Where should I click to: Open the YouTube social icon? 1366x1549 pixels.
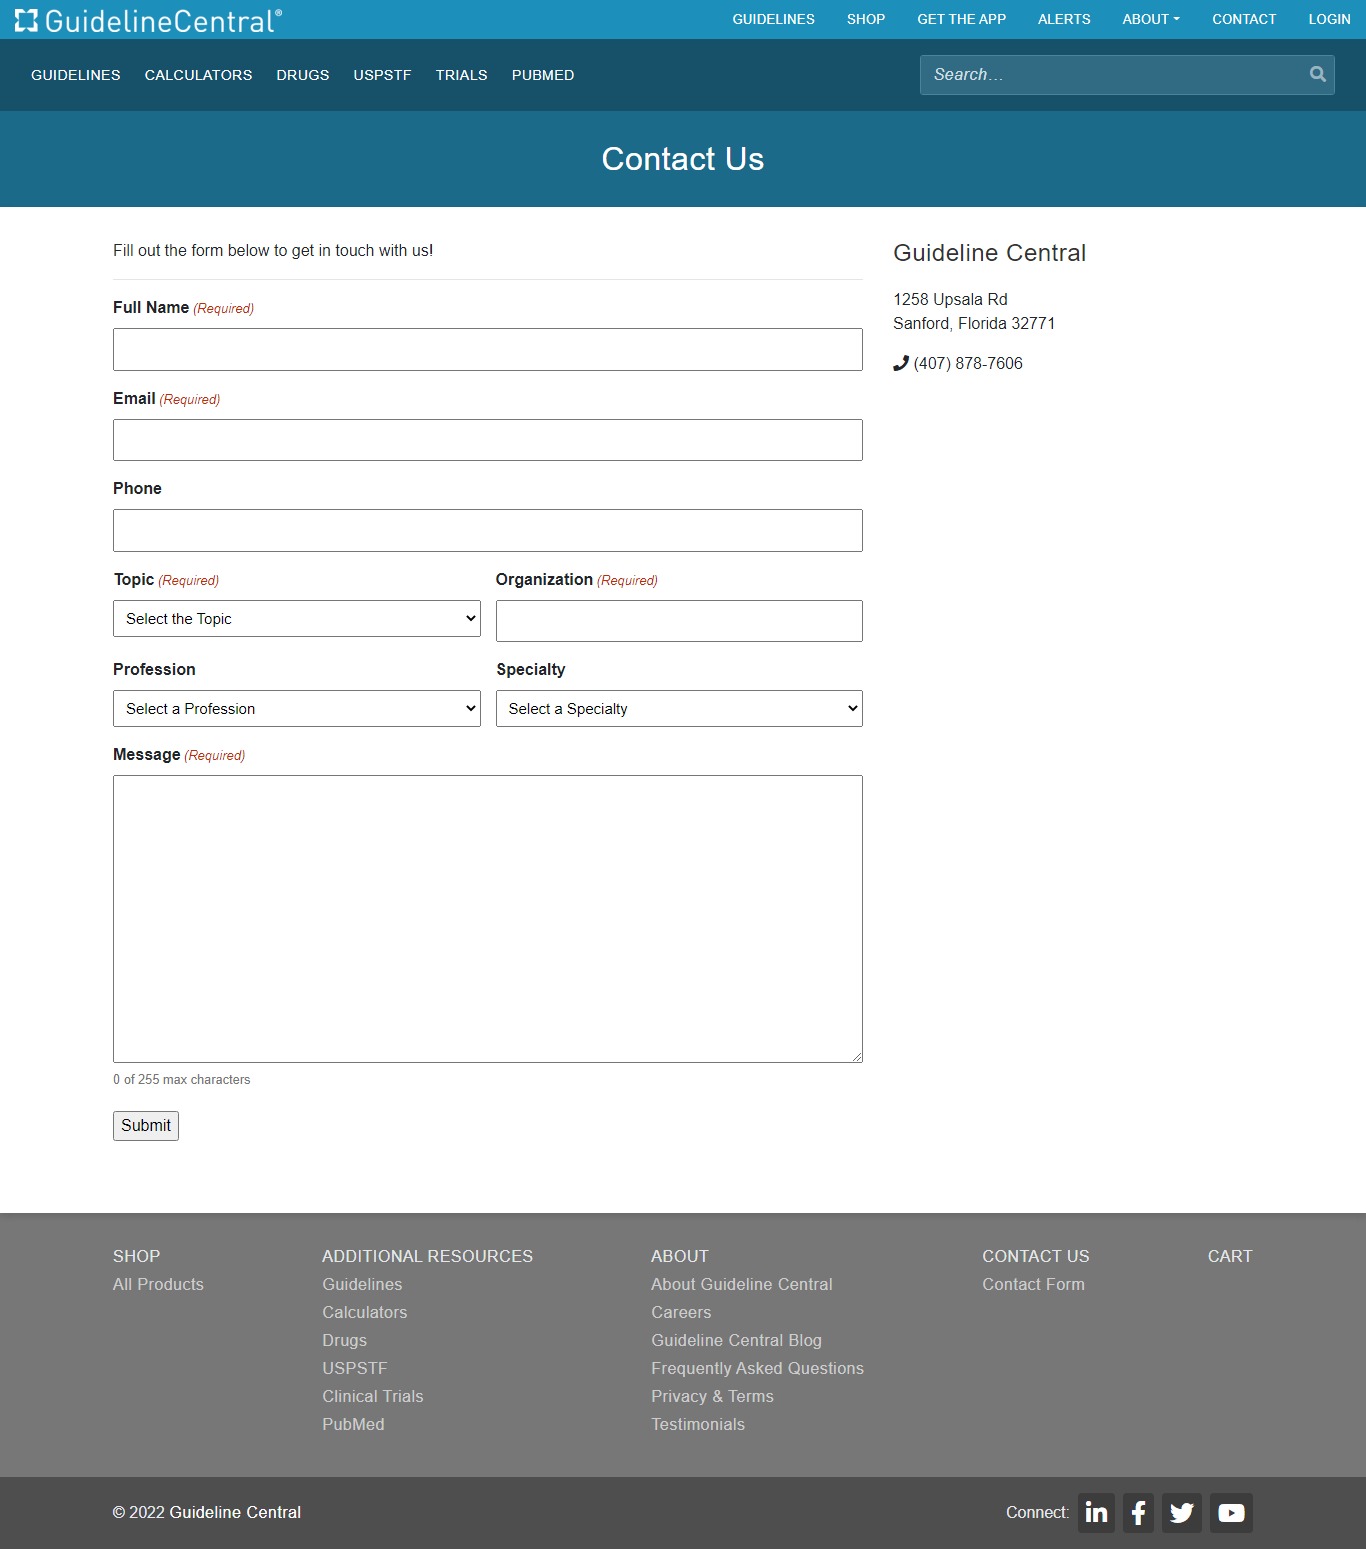(1231, 1513)
